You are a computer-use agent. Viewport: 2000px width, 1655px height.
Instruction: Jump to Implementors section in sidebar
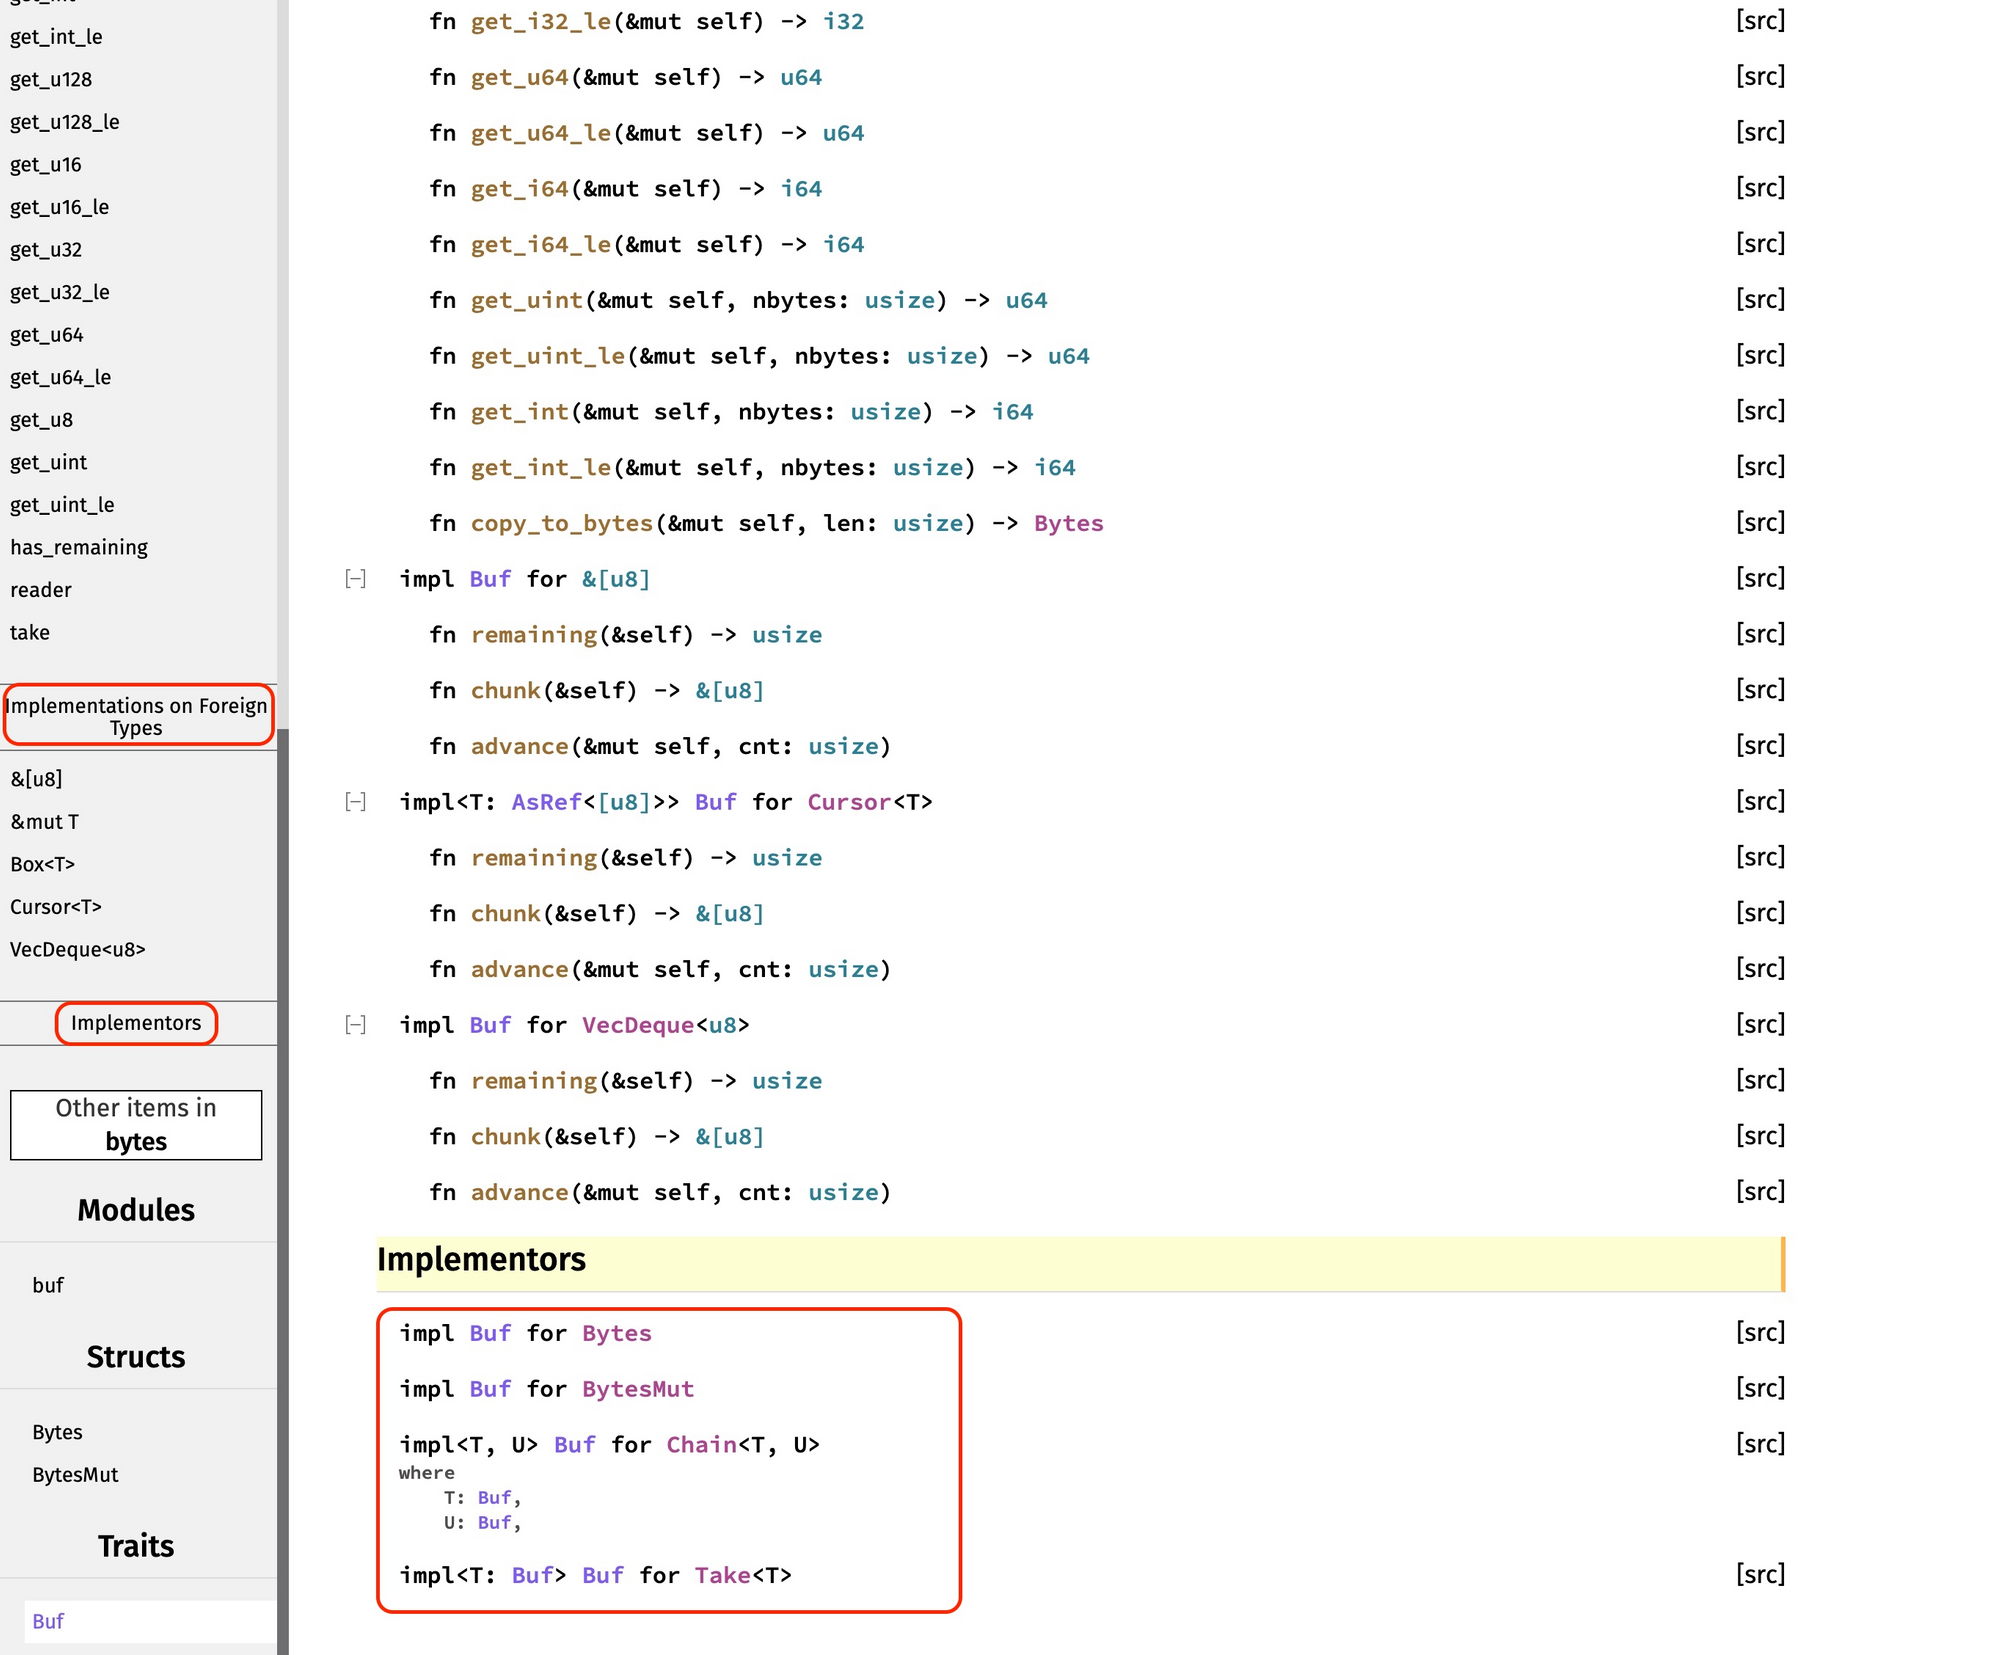136,1023
